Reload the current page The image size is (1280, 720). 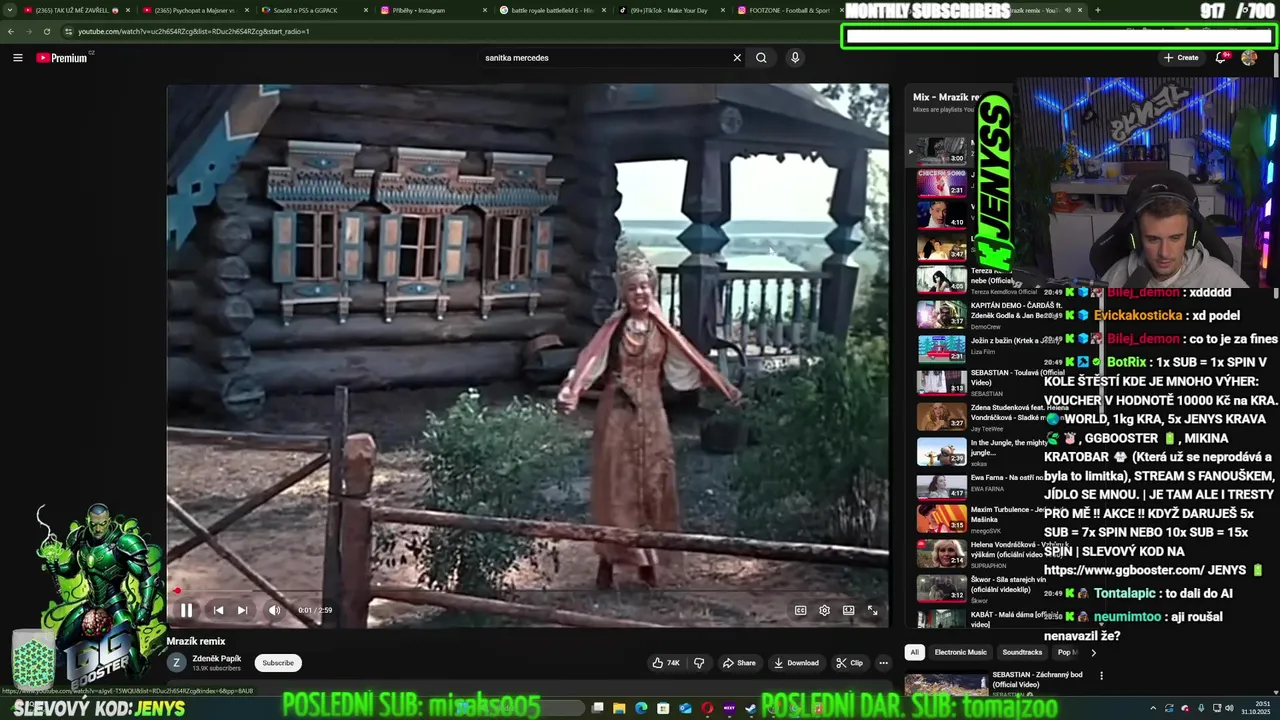point(46,31)
